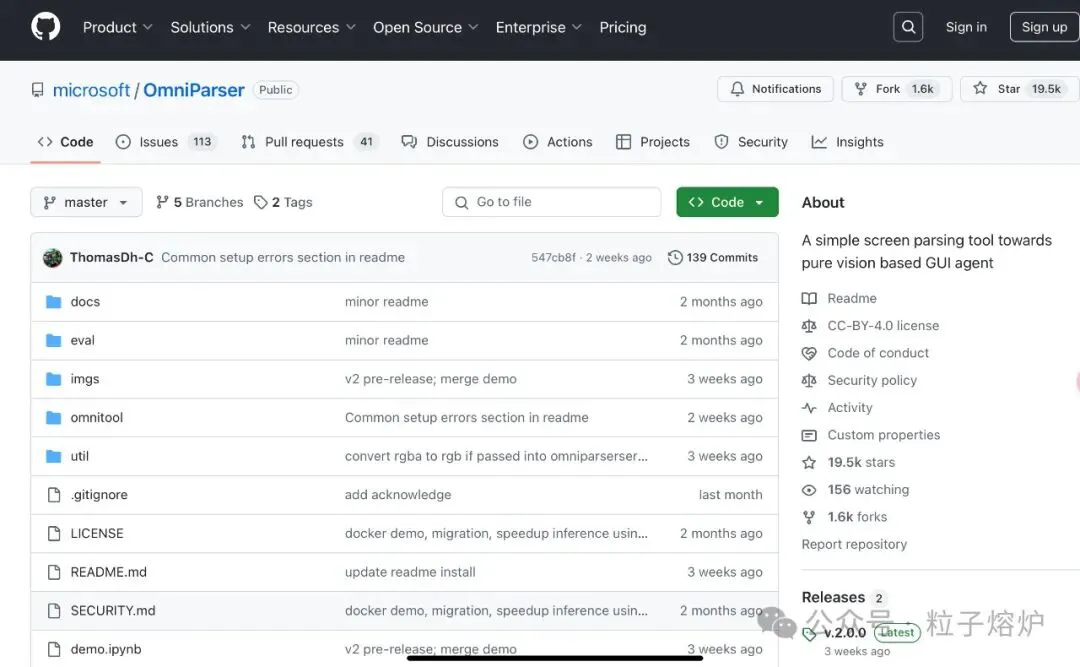Click the commit history clock icon
The height and width of the screenshot is (667, 1080).
click(x=675, y=258)
